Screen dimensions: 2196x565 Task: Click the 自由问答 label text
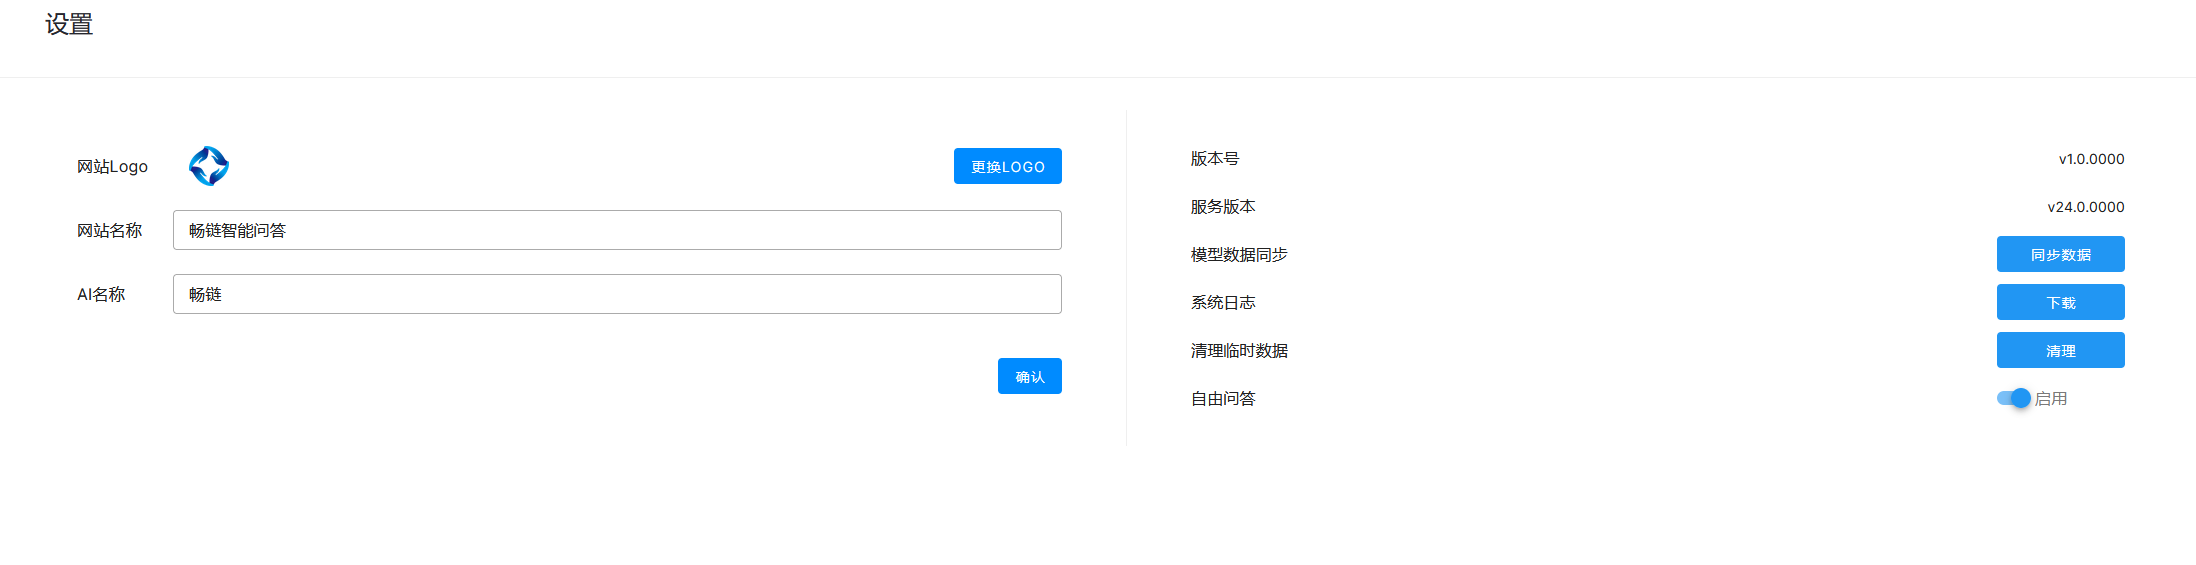click(x=1222, y=398)
